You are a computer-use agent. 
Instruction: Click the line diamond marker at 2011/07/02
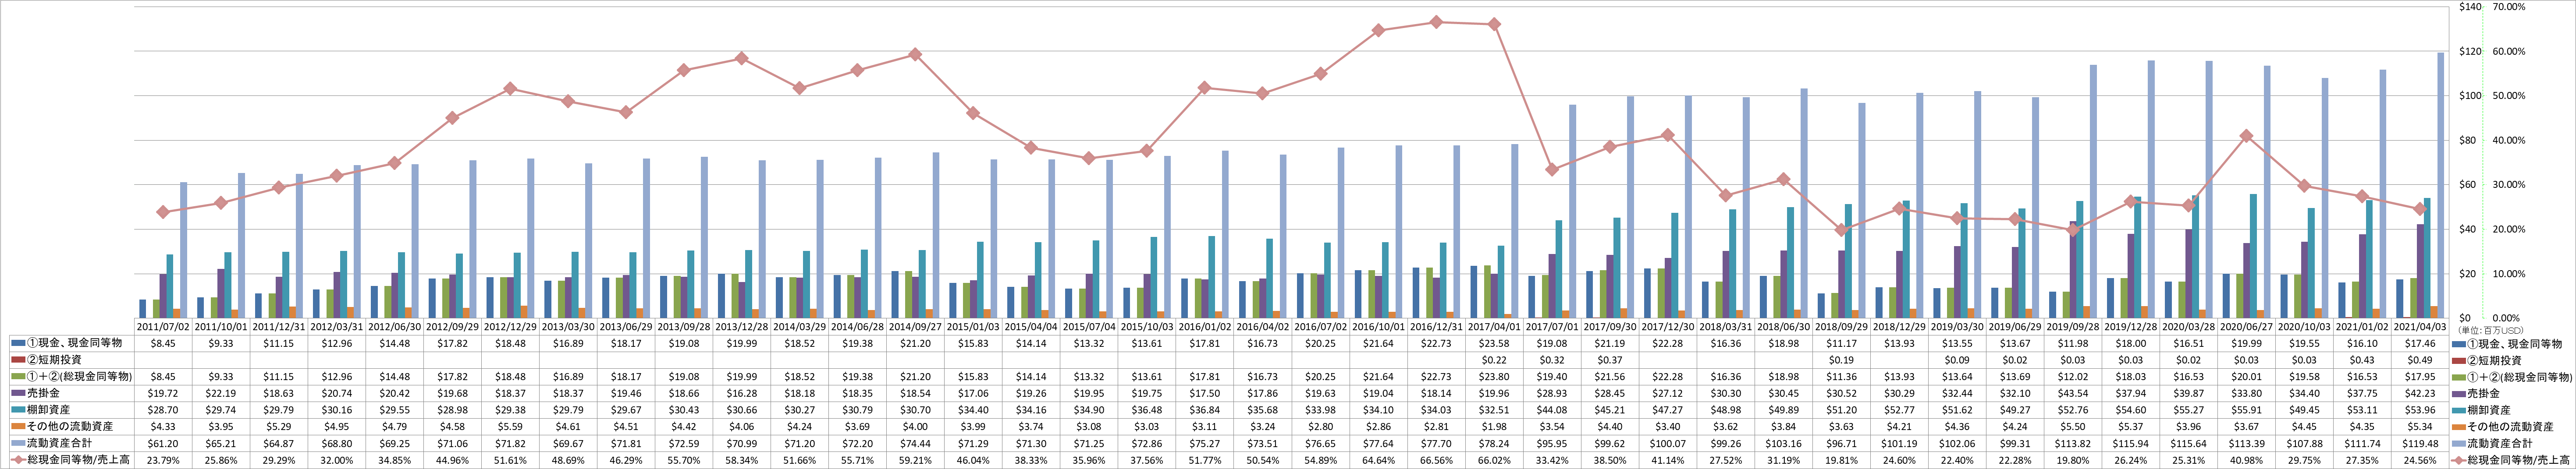click(163, 212)
